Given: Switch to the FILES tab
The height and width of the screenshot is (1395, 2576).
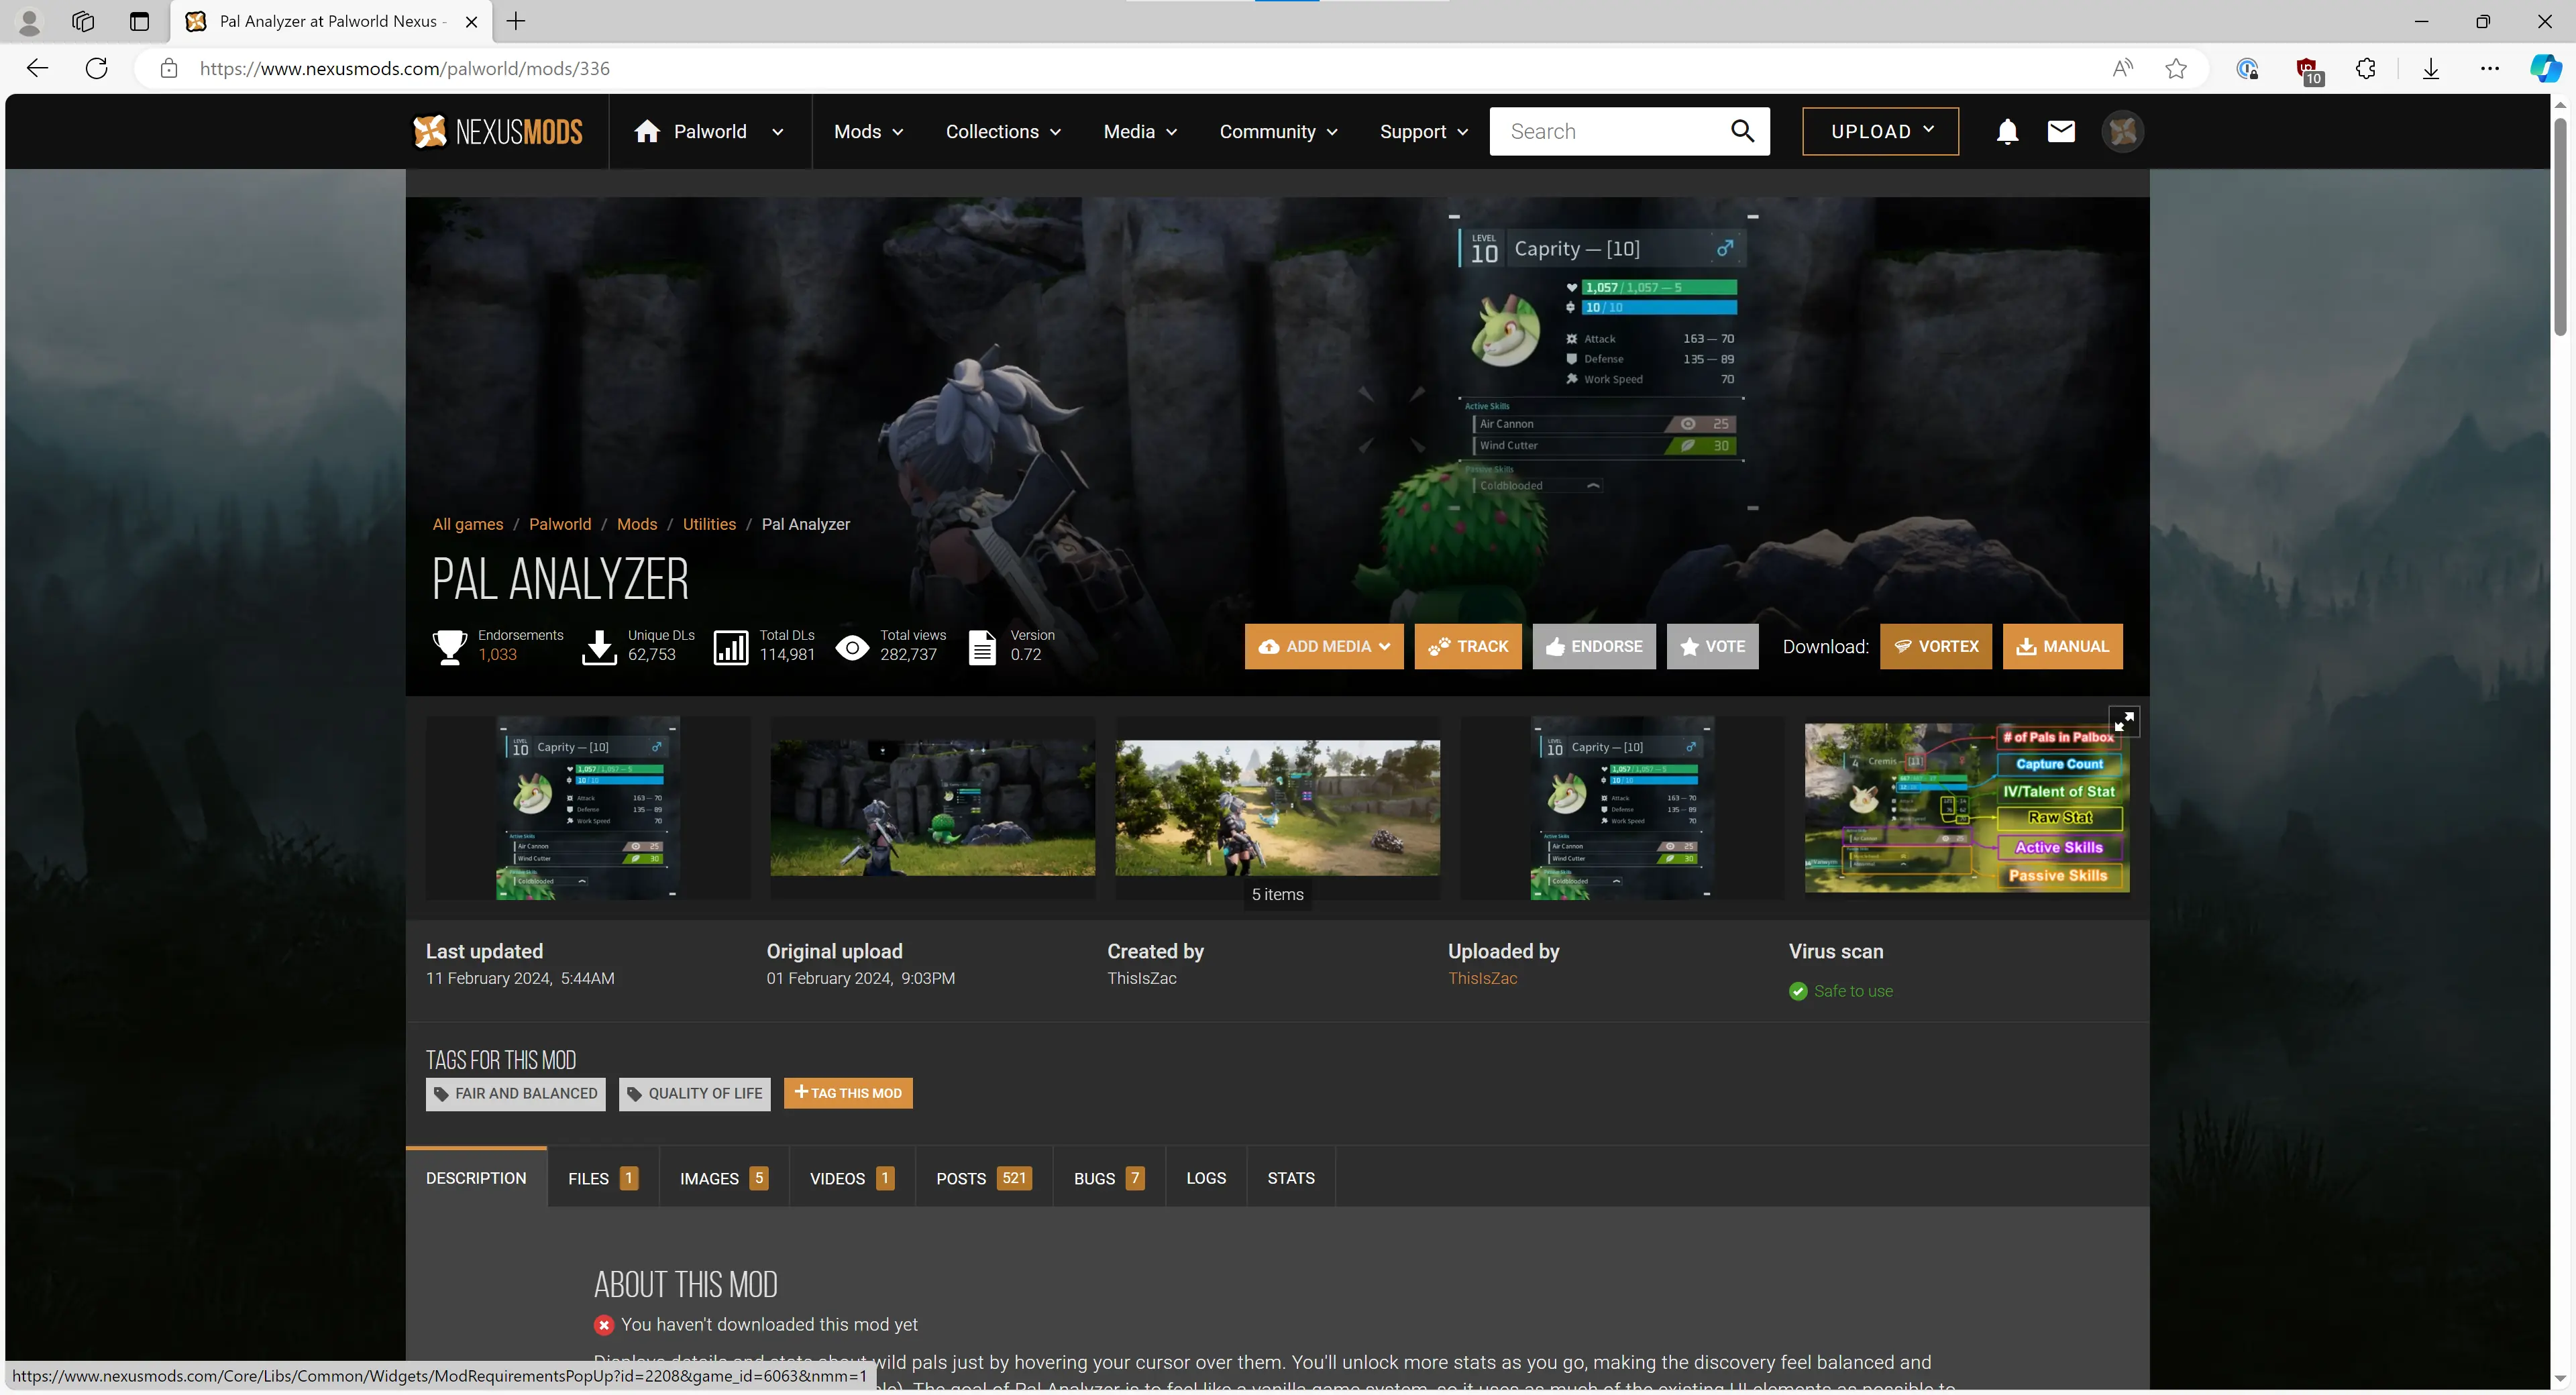Looking at the screenshot, I should tap(603, 1178).
